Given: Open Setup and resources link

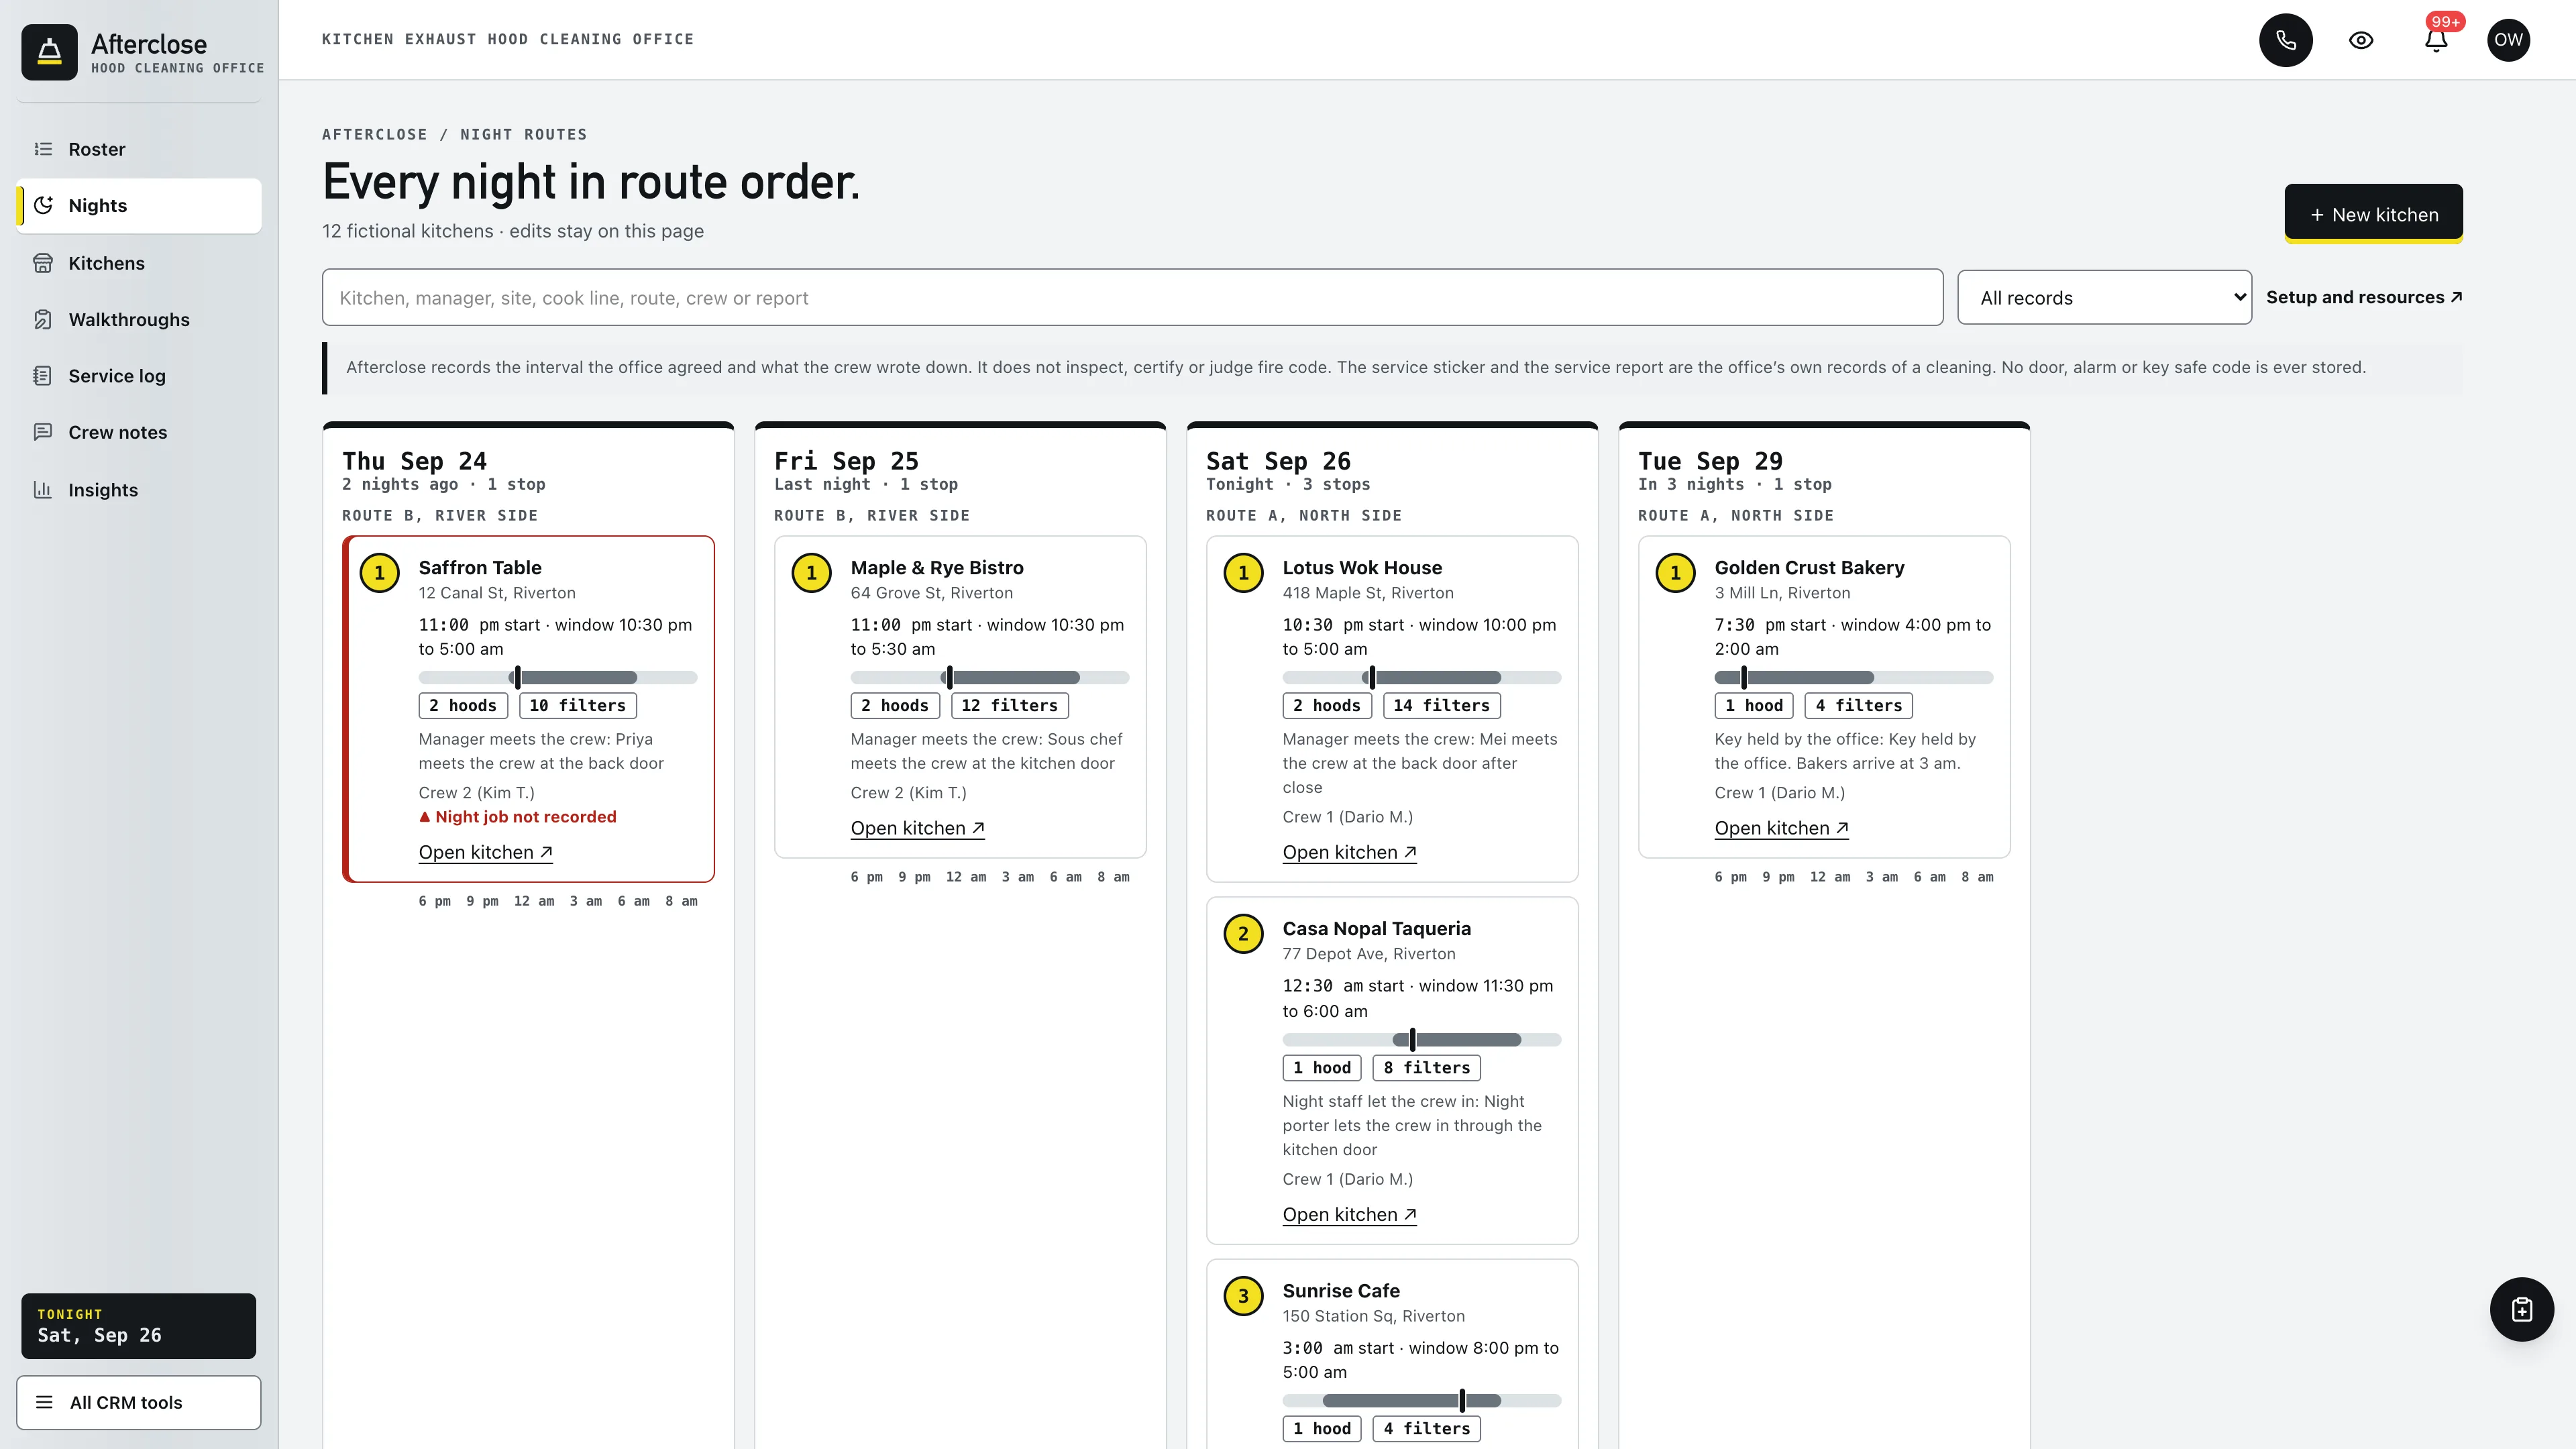Looking at the screenshot, I should [x=2363, y=297].
